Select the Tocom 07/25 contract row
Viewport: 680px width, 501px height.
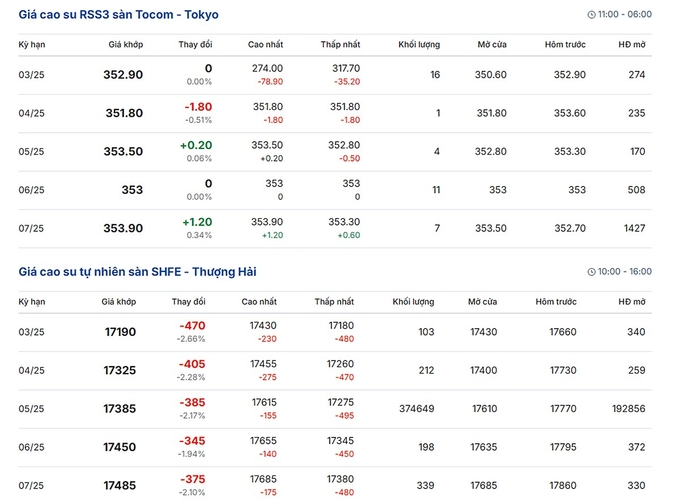coord(335,229)
